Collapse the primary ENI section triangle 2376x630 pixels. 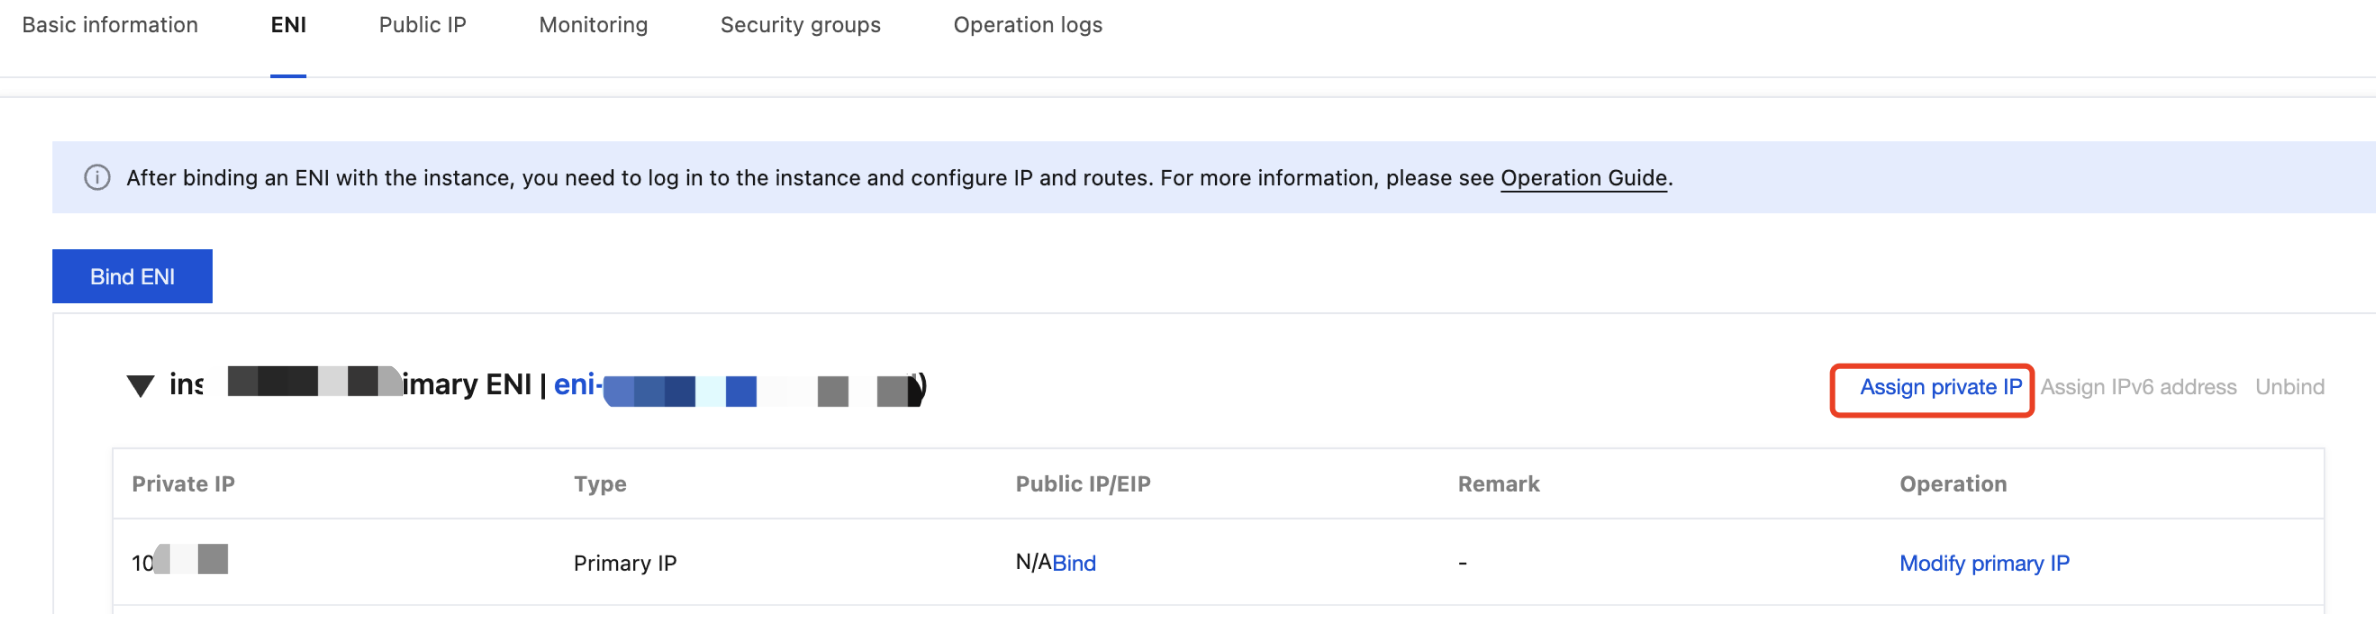141,386
